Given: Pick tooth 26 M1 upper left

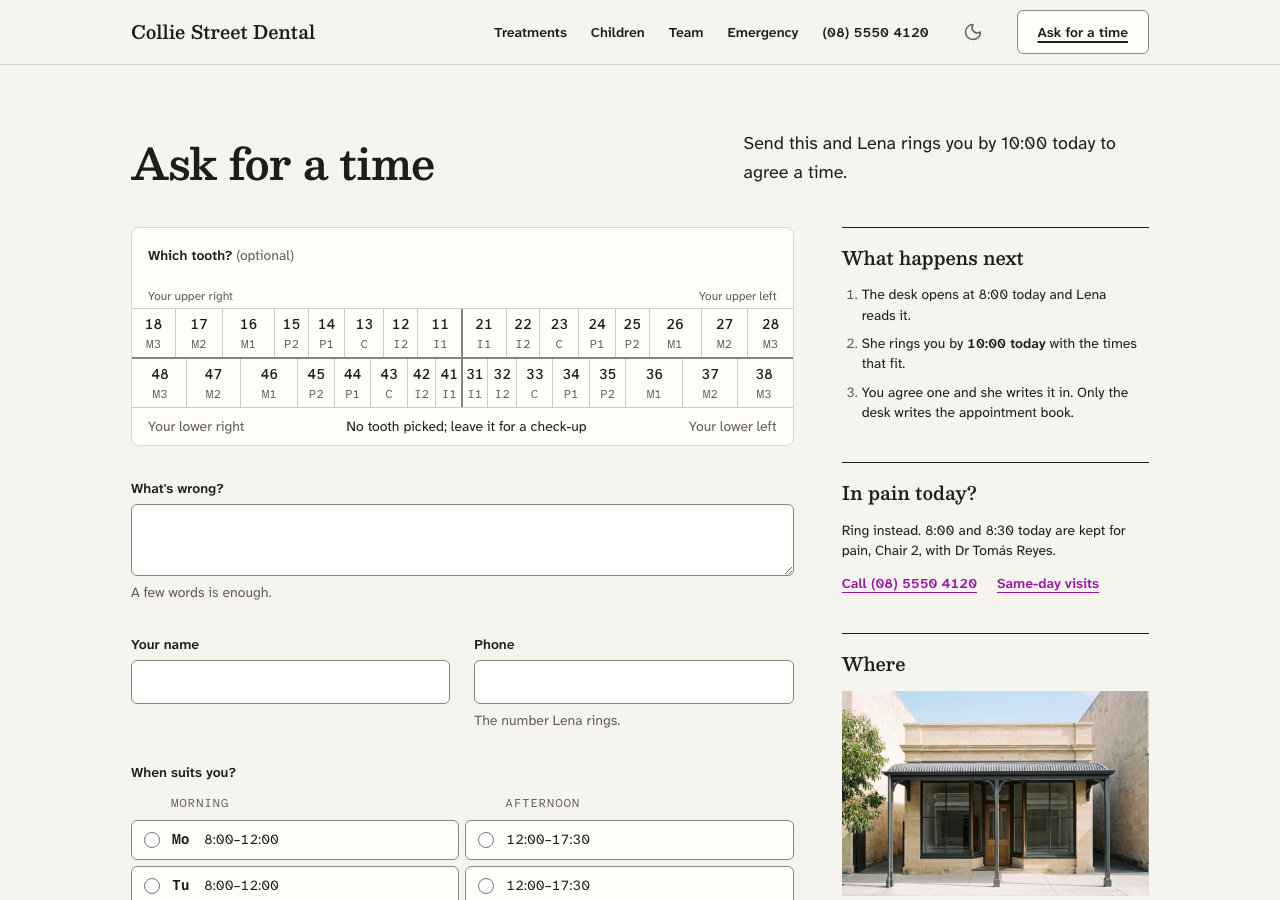Looking at the screenshot, I should [675, 333].
